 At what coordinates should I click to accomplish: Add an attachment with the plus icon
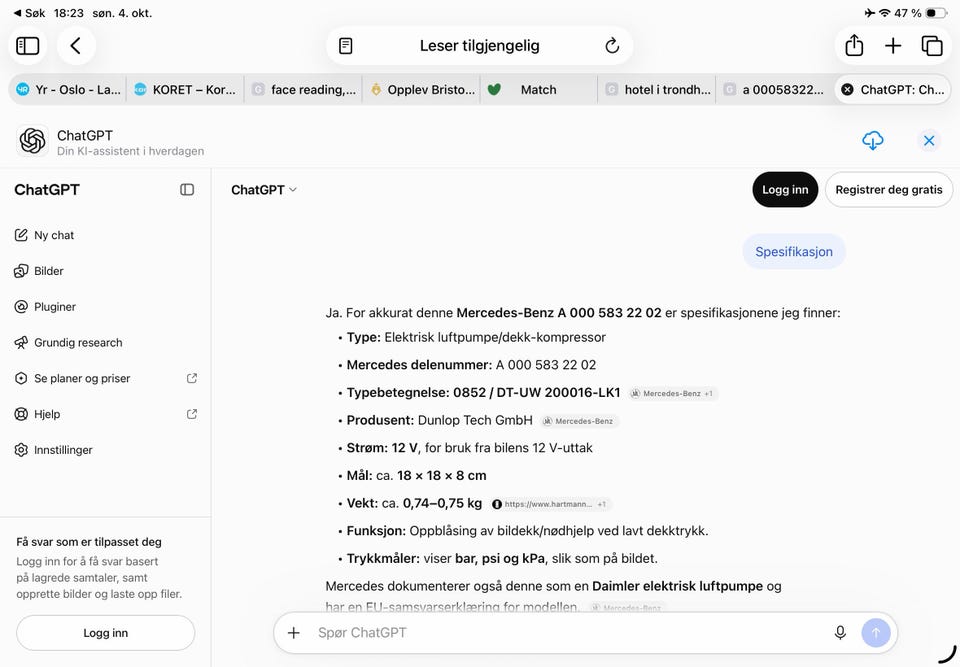coord(294,633)
